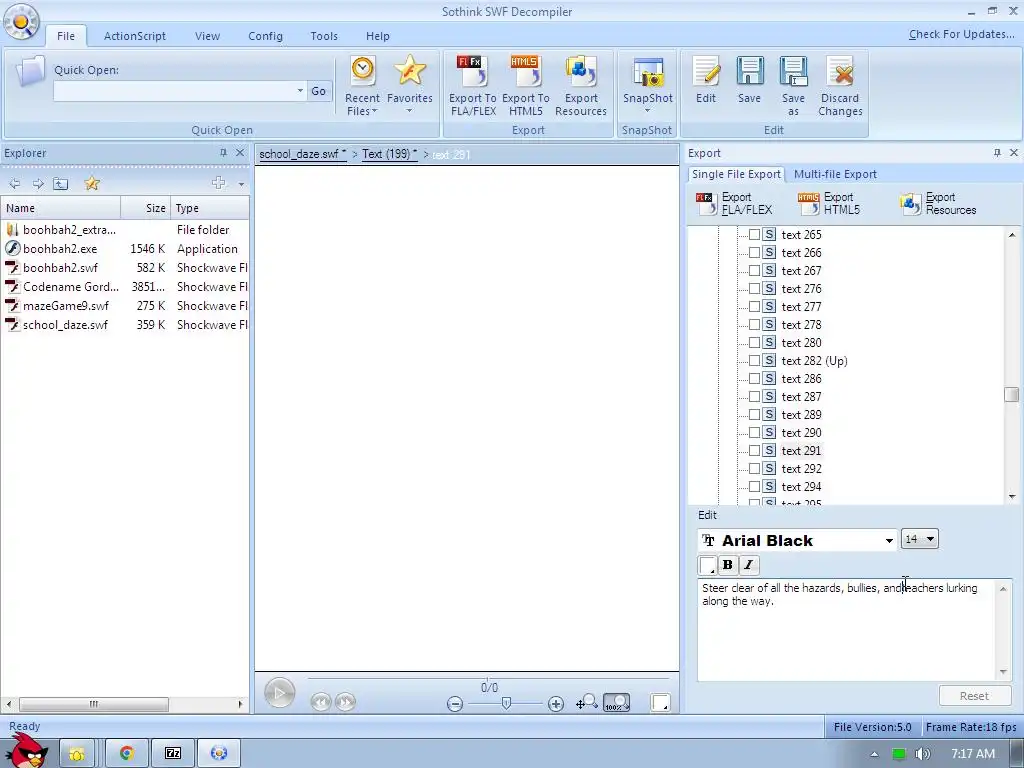This screenshot has height=768, width=1024.
Task: Click the Explorer add (plus) icon
Action: (219, 183)
